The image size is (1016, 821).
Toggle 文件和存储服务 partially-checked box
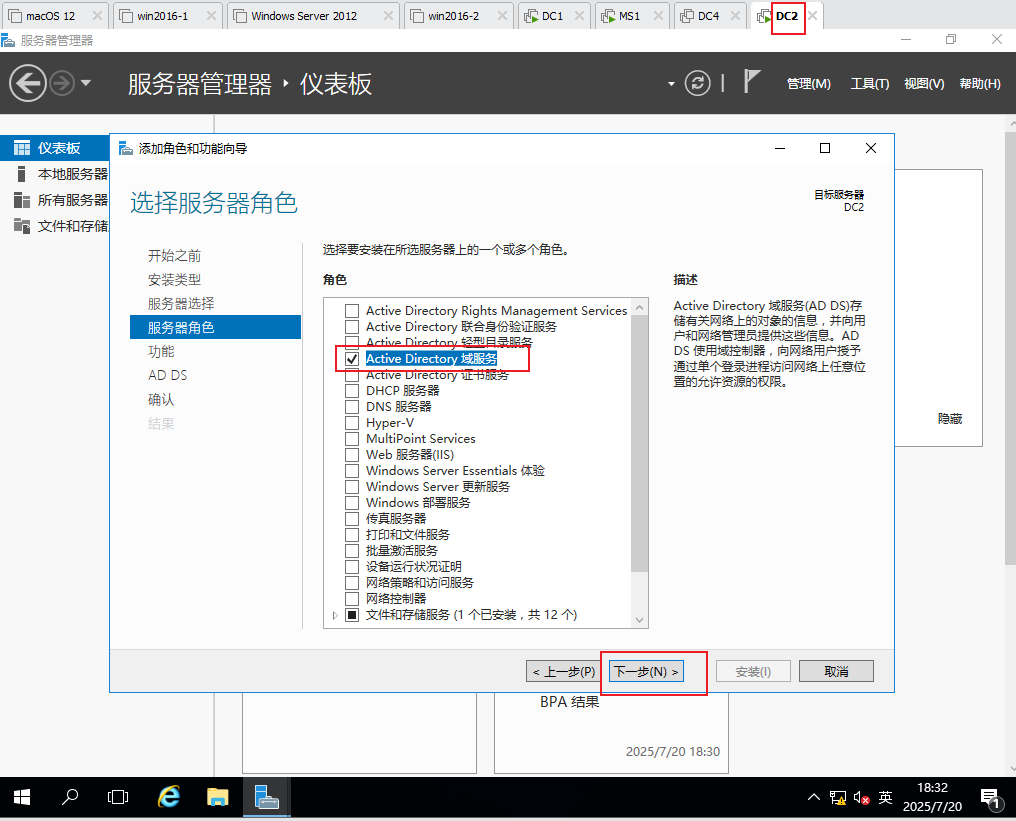tap(352, 614)
